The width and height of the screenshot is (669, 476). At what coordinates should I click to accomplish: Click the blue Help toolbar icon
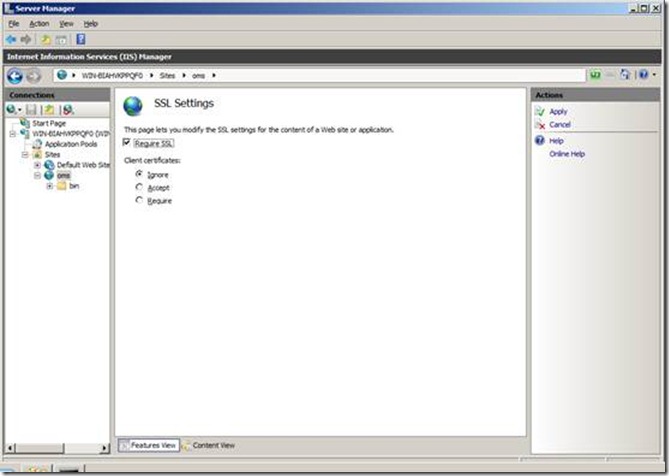81,39
